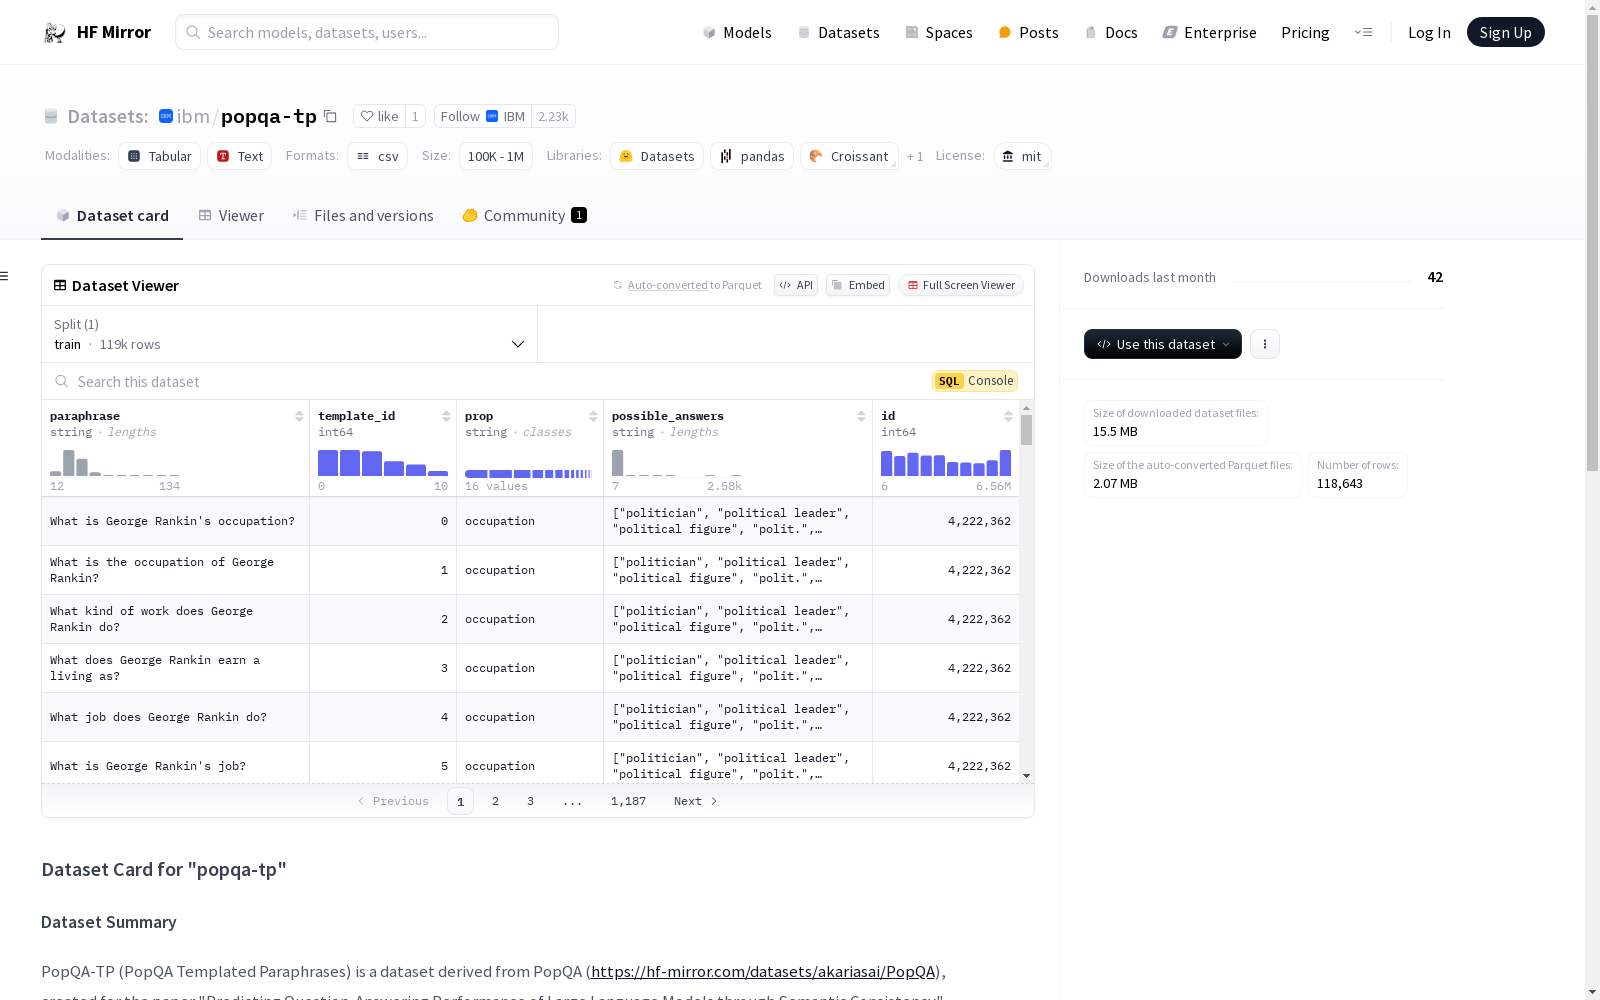Image resolution: width=1600 pixels, height=1000 pixels.
Task: Expand the Use this dataset dropdown
Action: tap(1163, 344)
